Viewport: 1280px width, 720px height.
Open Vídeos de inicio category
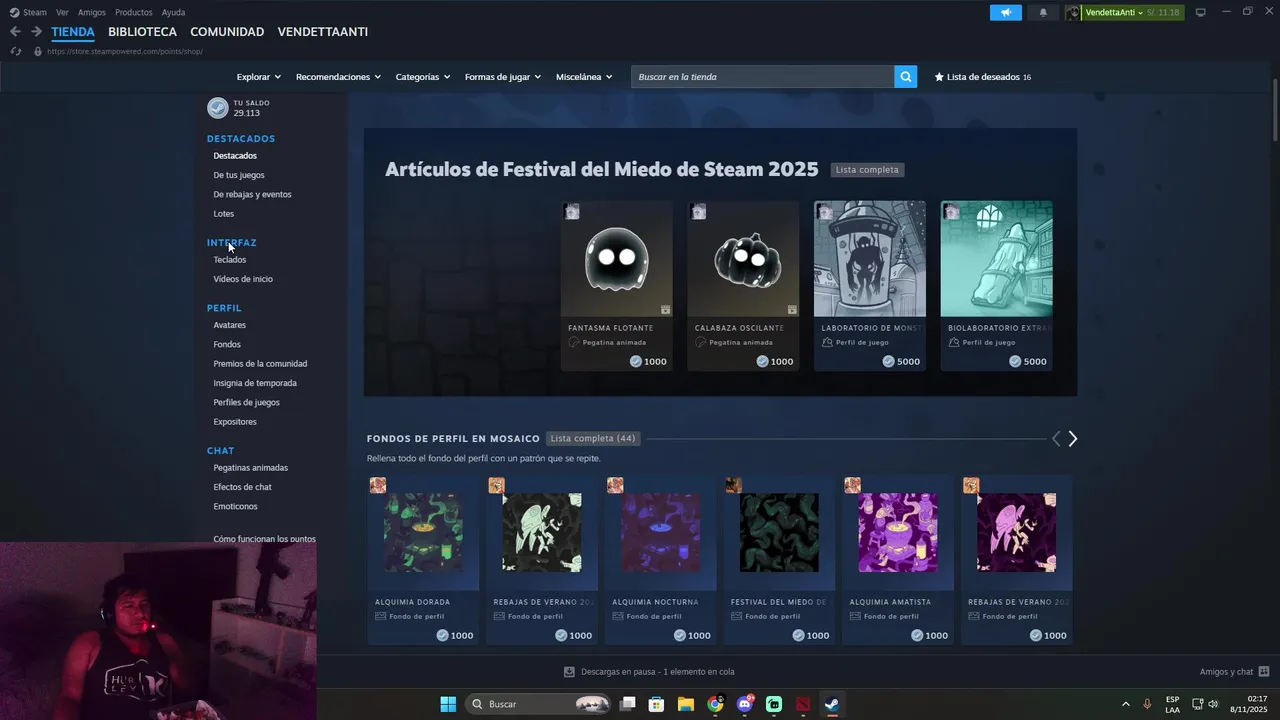click(x=243, y=279)
